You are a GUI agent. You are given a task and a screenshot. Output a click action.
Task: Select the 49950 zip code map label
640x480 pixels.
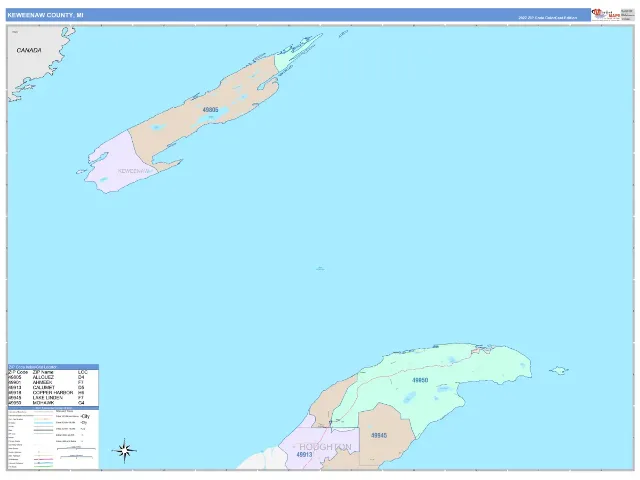[x=420, y=380]
